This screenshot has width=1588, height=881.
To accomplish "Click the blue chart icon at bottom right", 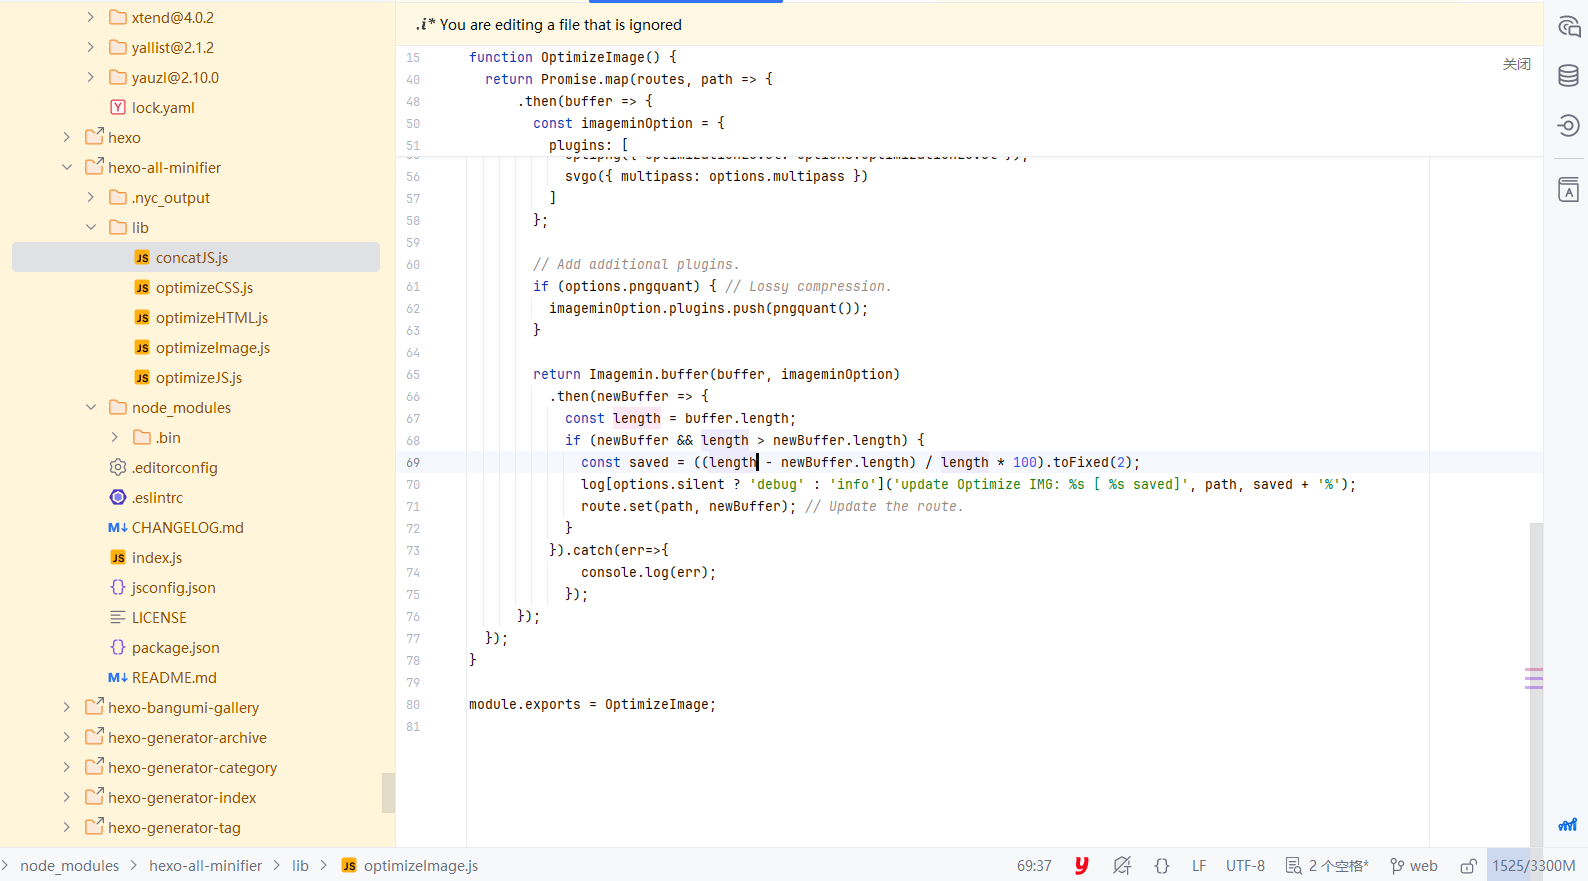I will pyautogui.click(x=1567, y=825).
